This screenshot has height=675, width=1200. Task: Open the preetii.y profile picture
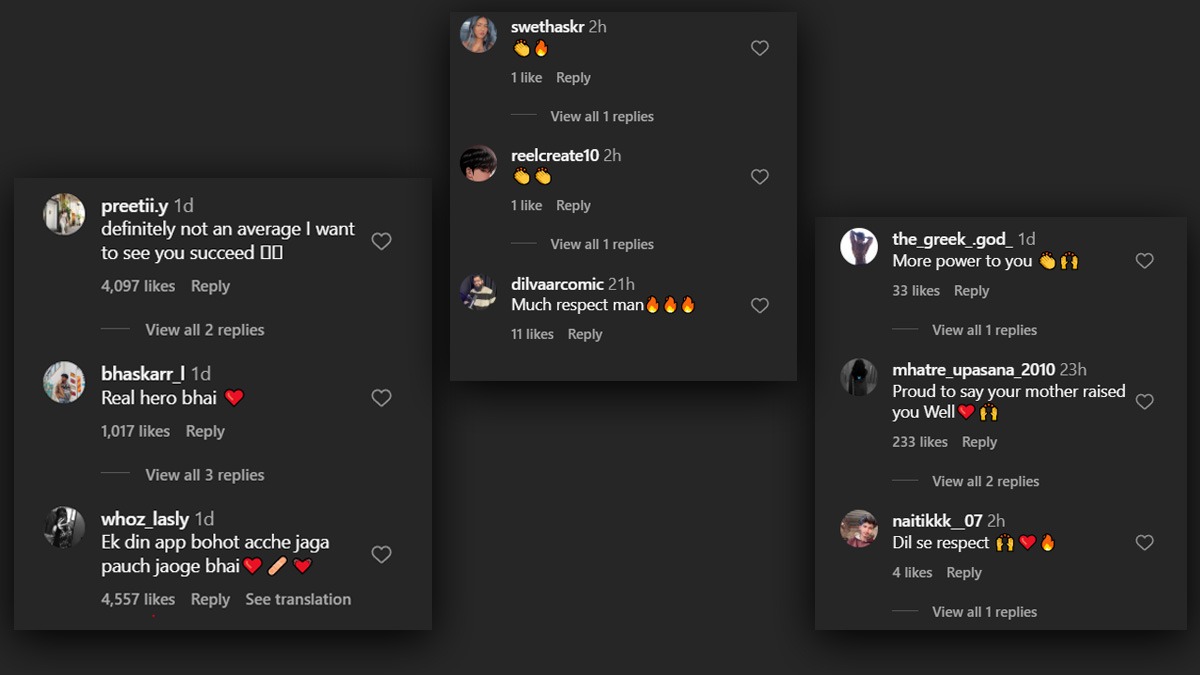pos(64,214)
